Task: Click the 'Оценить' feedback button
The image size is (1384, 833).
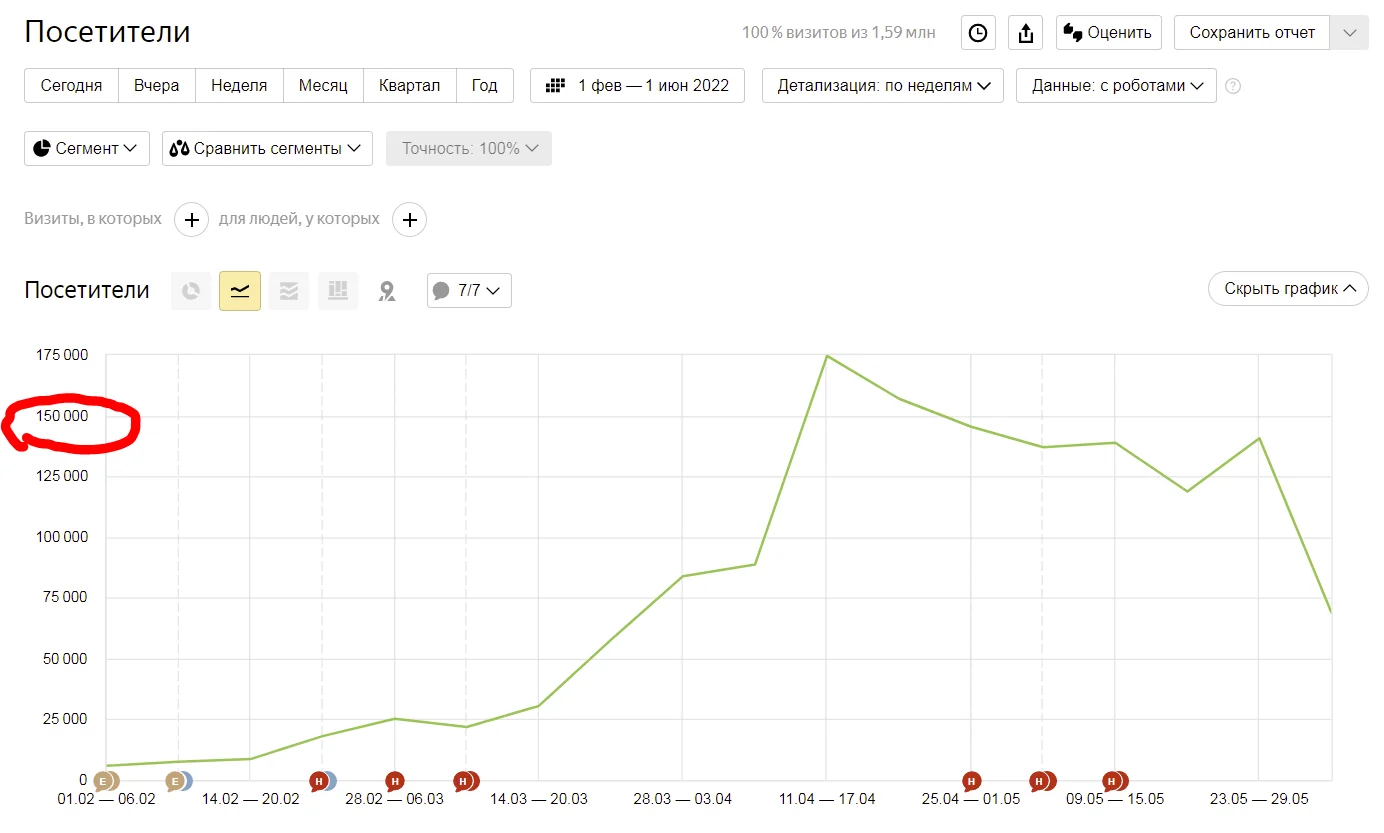Action: click(x=1108, y=33)
